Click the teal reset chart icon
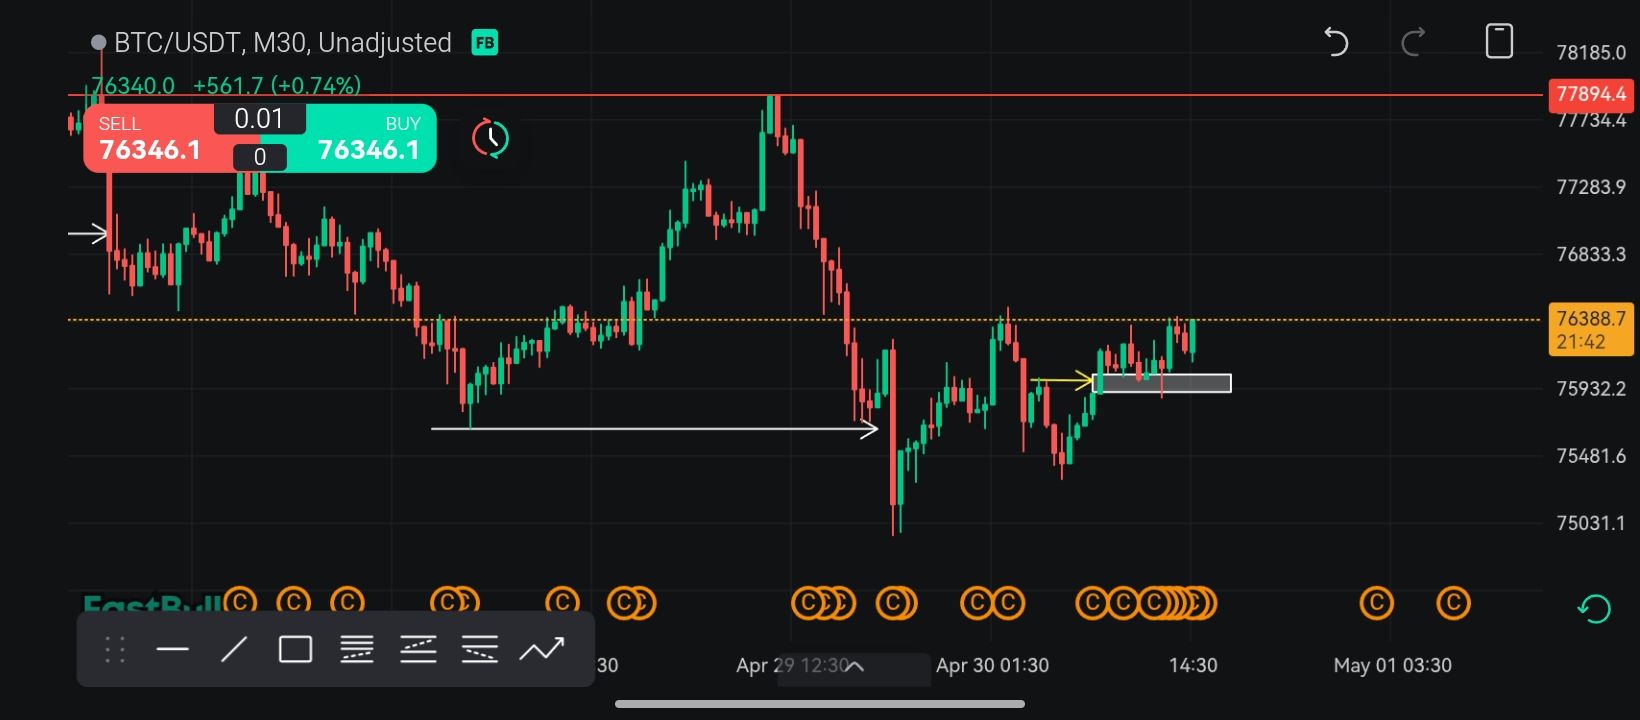Screen dimensions: 1640x720 (1594, 608)
